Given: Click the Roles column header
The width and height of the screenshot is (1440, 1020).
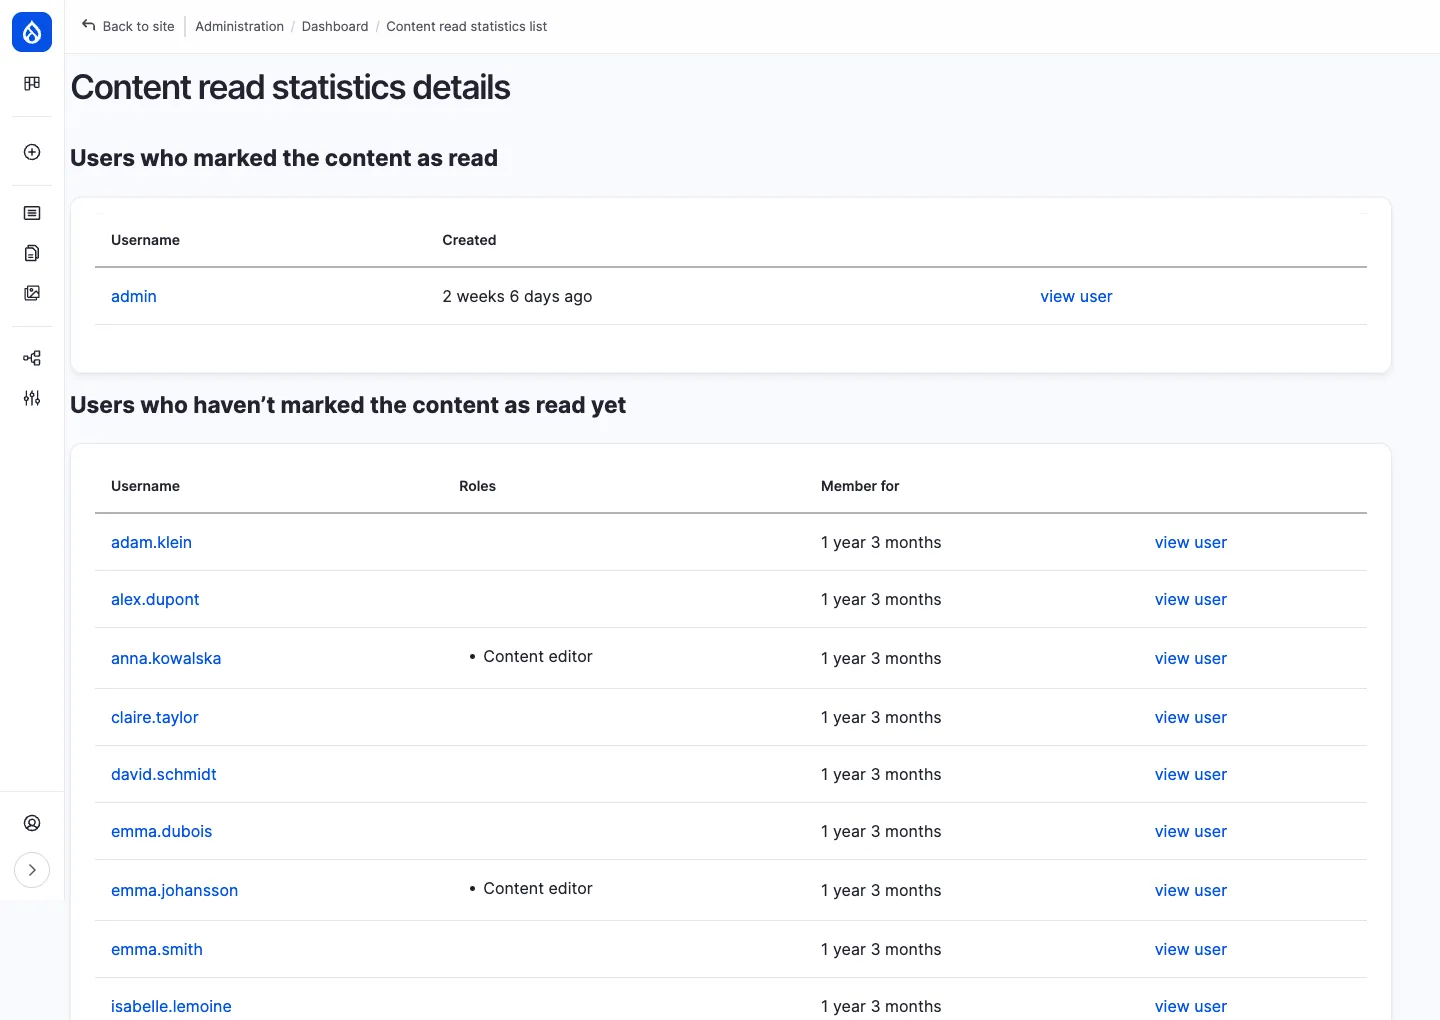Looking at the screenshot, I should (477, 486).
